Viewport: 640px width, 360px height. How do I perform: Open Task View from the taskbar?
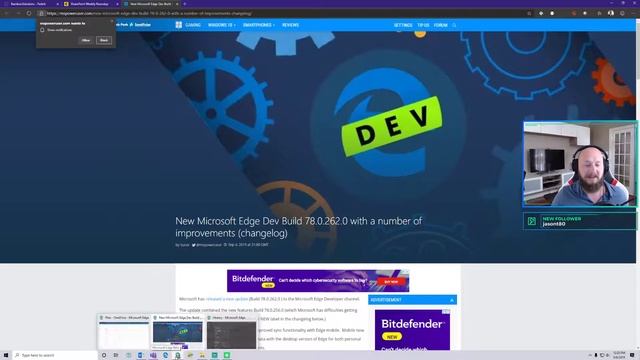click(x=116, y=356)
